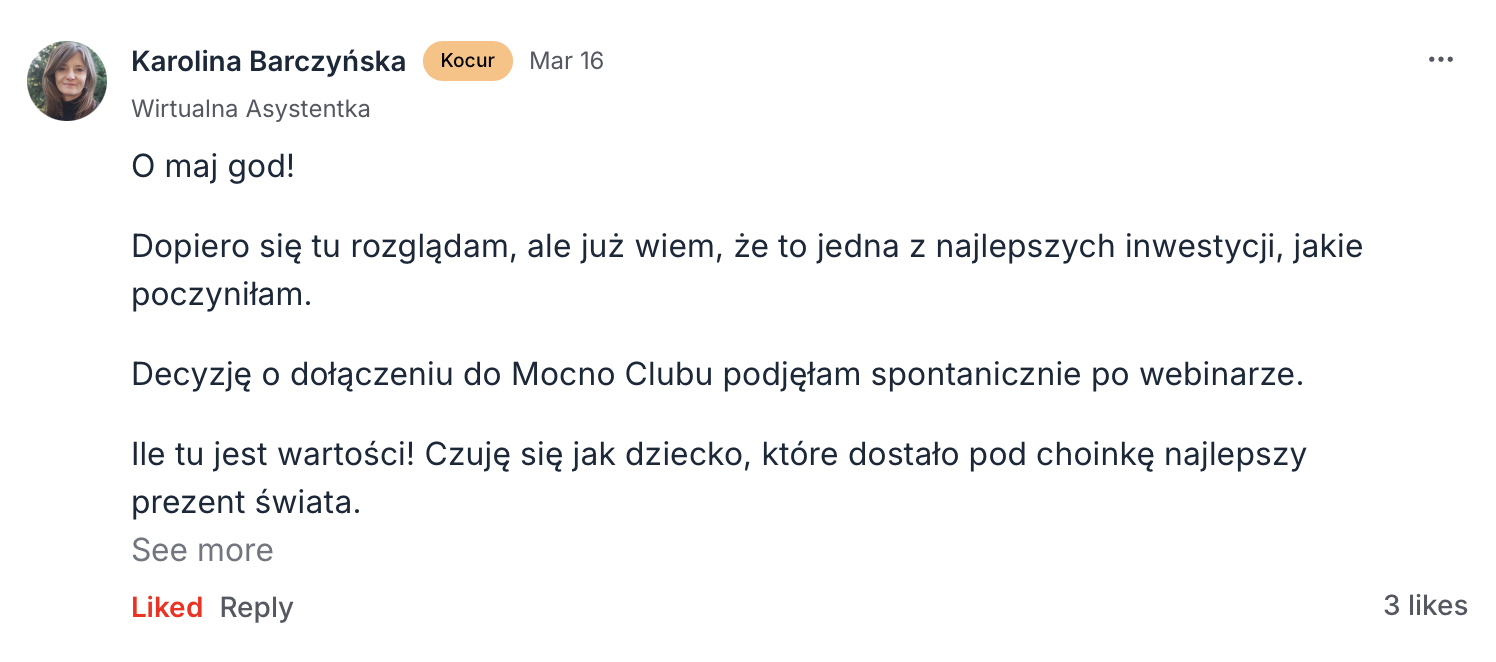1496x662 pixels.
Task: Show who liked via 3 likes
Action: [x=1425, y=605]
